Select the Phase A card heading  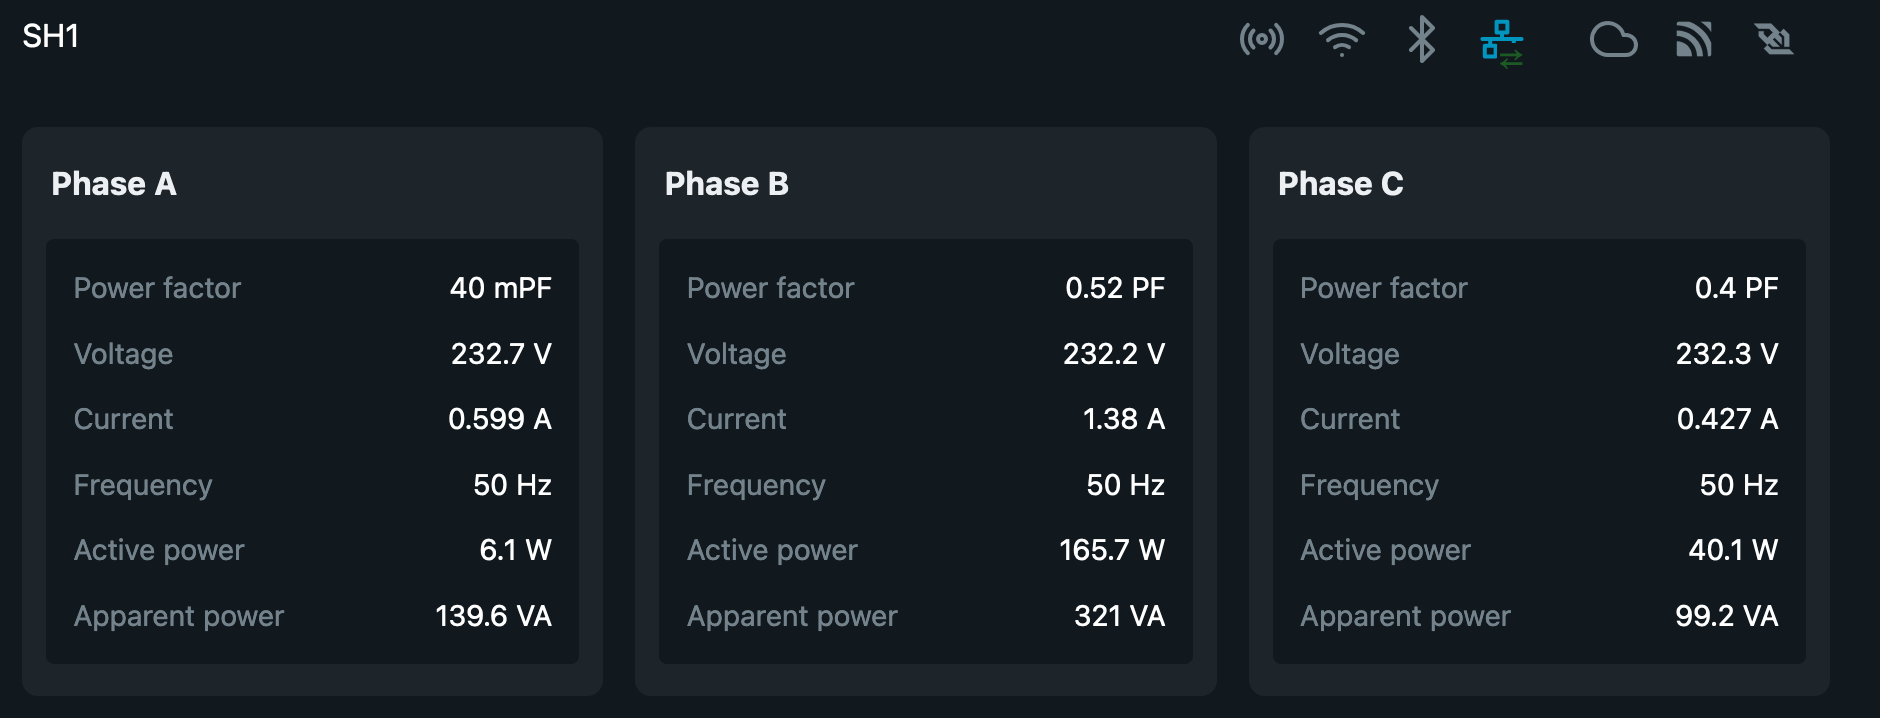tap(114, 184)
